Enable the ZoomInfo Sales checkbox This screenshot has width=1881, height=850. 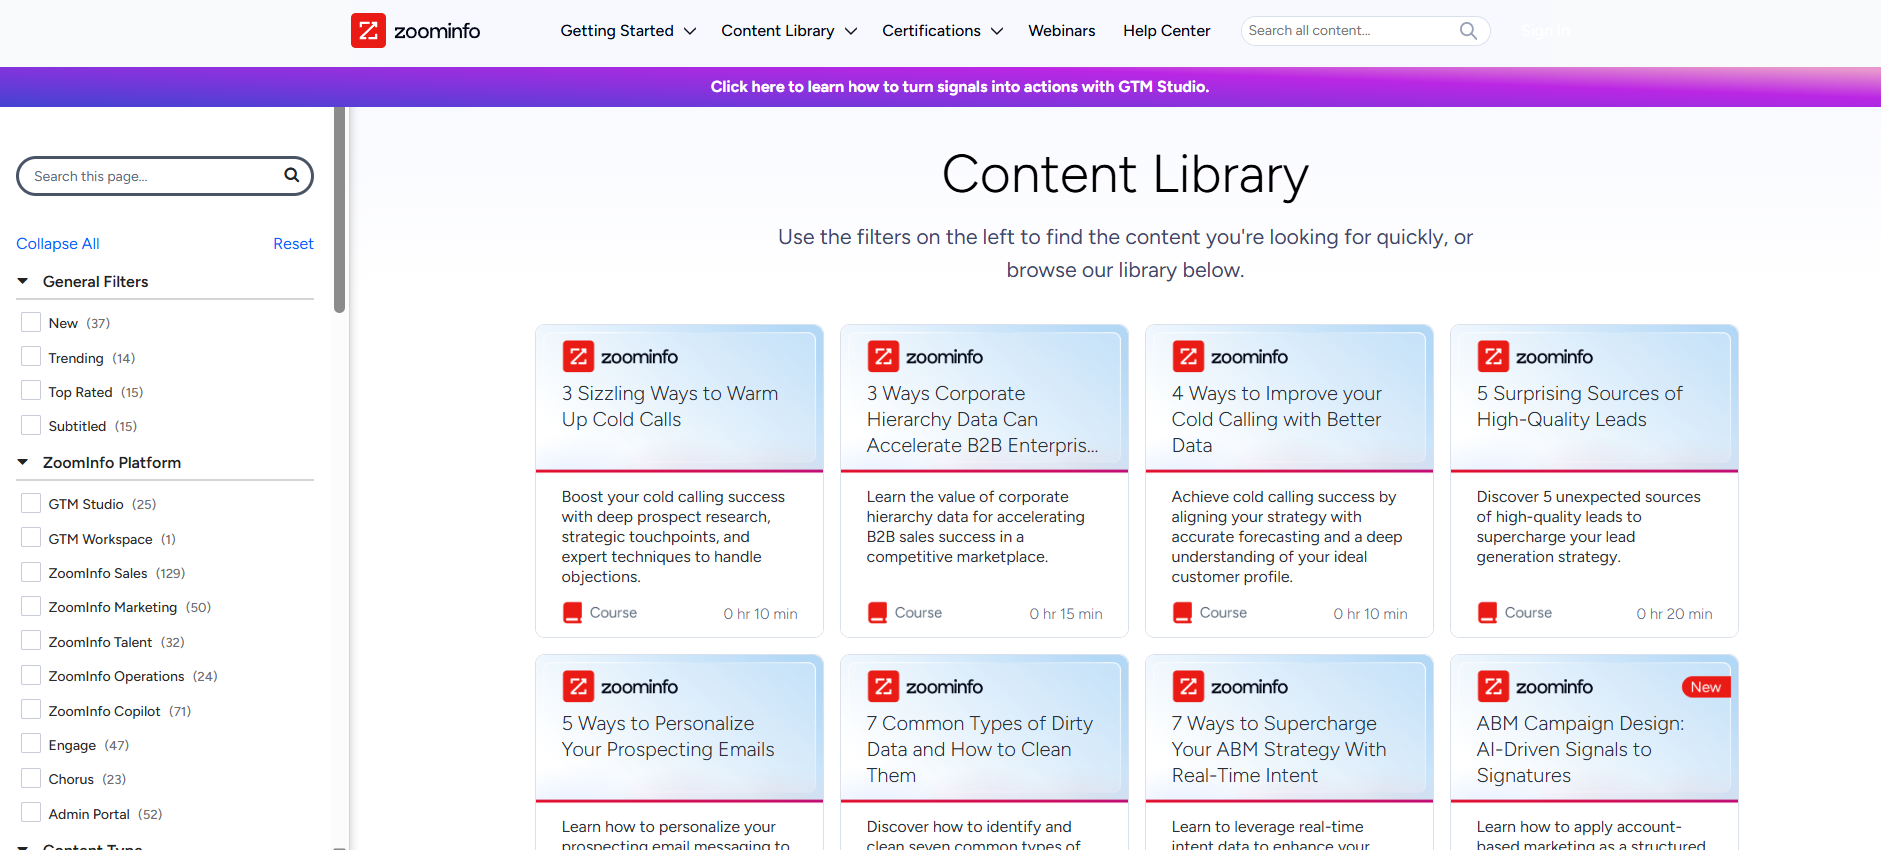(31, 572)
